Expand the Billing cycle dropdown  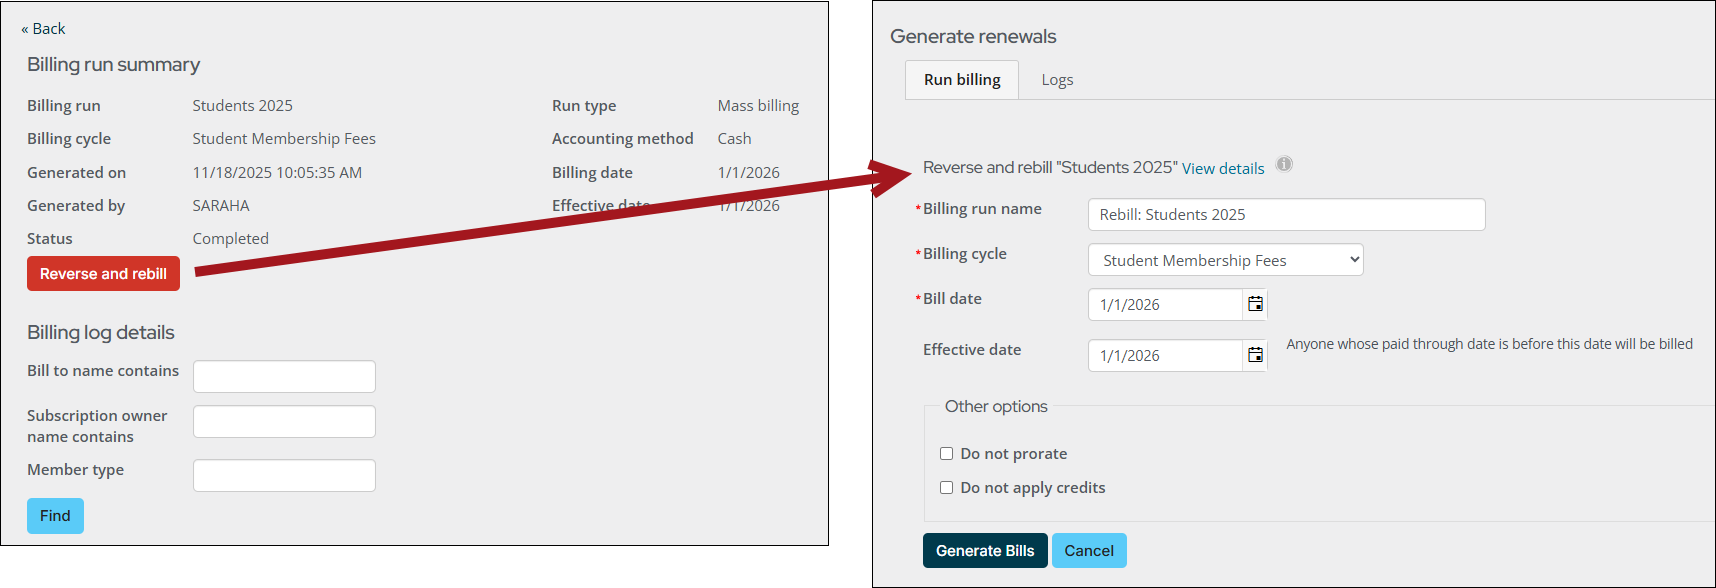(1225, 260)
